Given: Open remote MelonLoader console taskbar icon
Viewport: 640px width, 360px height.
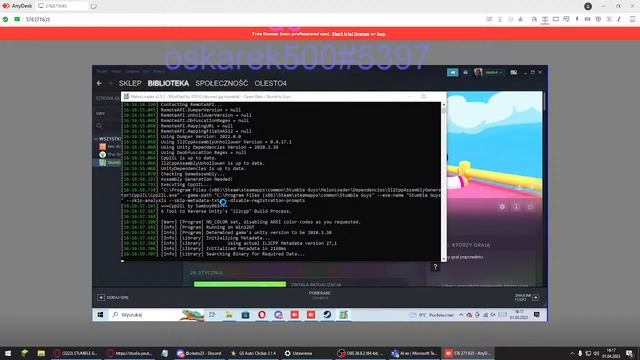Looking at the screenshot, I should tap(344, 315).
